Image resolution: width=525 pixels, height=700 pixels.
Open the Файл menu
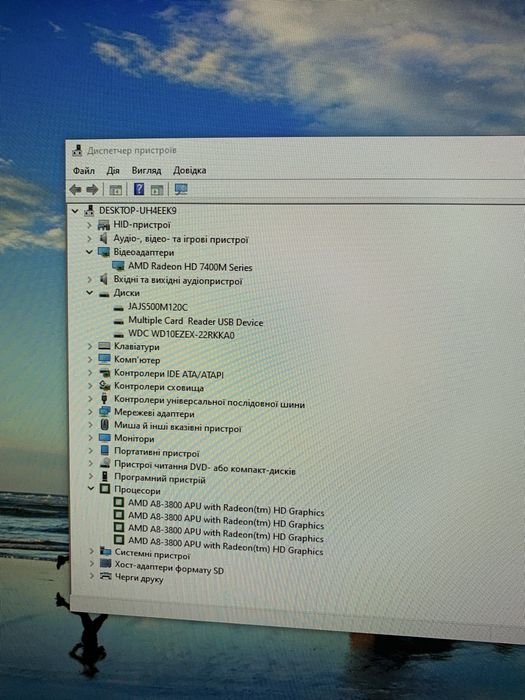pyautogui.click(x=84, y=171)
